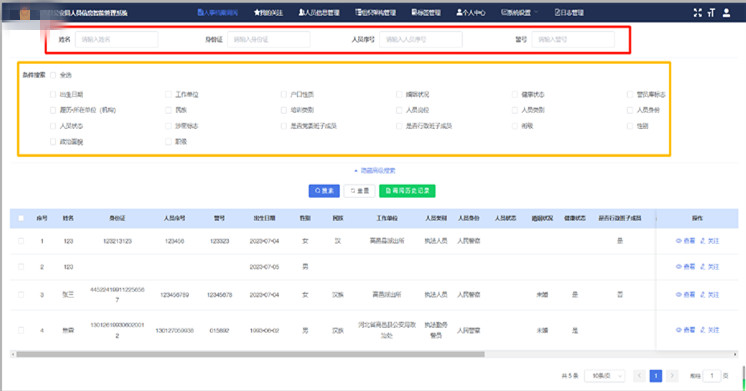This screenshot has height=391, width=746.
Task: Click 查看 view link in row 3 张三
Action: (x=686, y=295)
